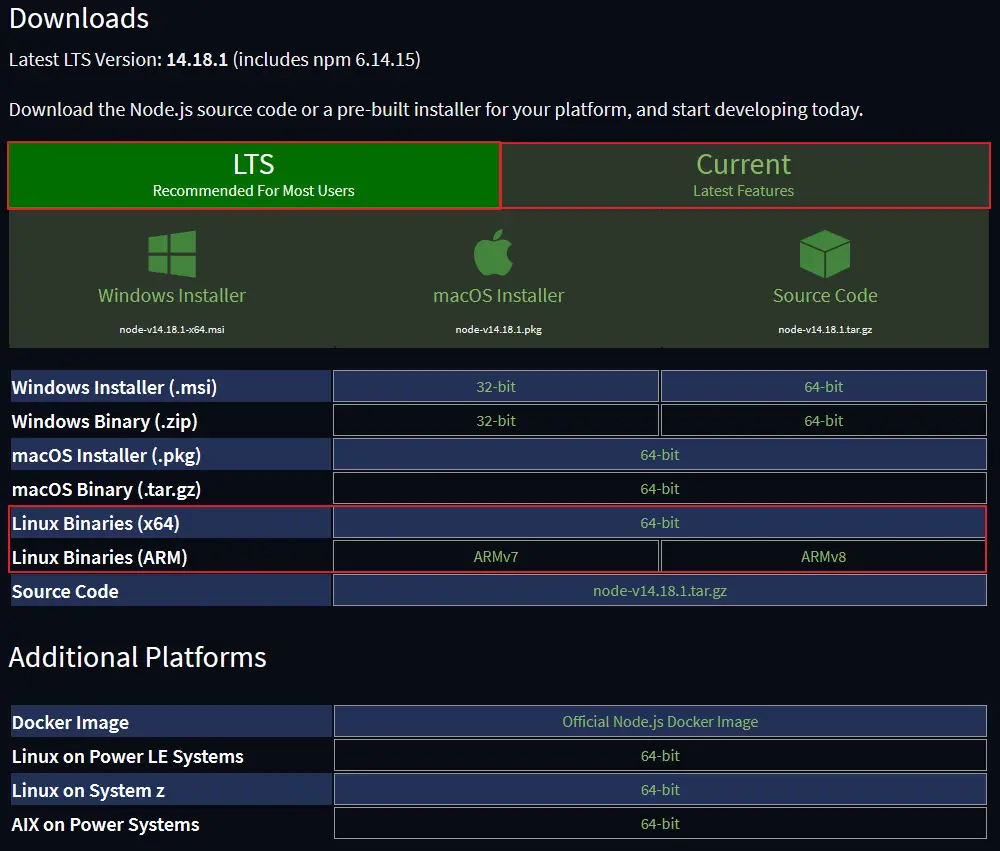Click node-v14.18.1.tar.gz under the Source Code icon
1000x851 pixels.
pos(825,330)
